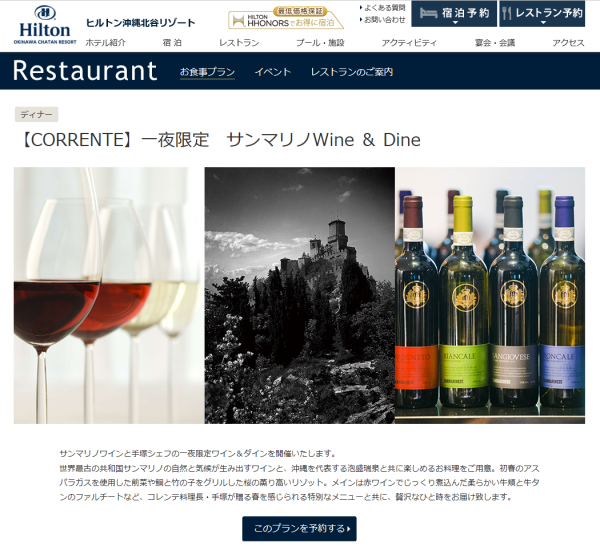Image resolution: width=600 pixels, height=546 pixels.
Task: Open the よくある質問 link
Action: click(x=383, y=8)
